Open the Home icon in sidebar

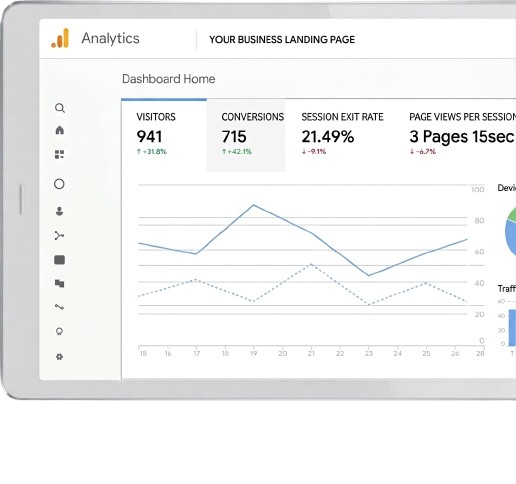coord(59,130)
